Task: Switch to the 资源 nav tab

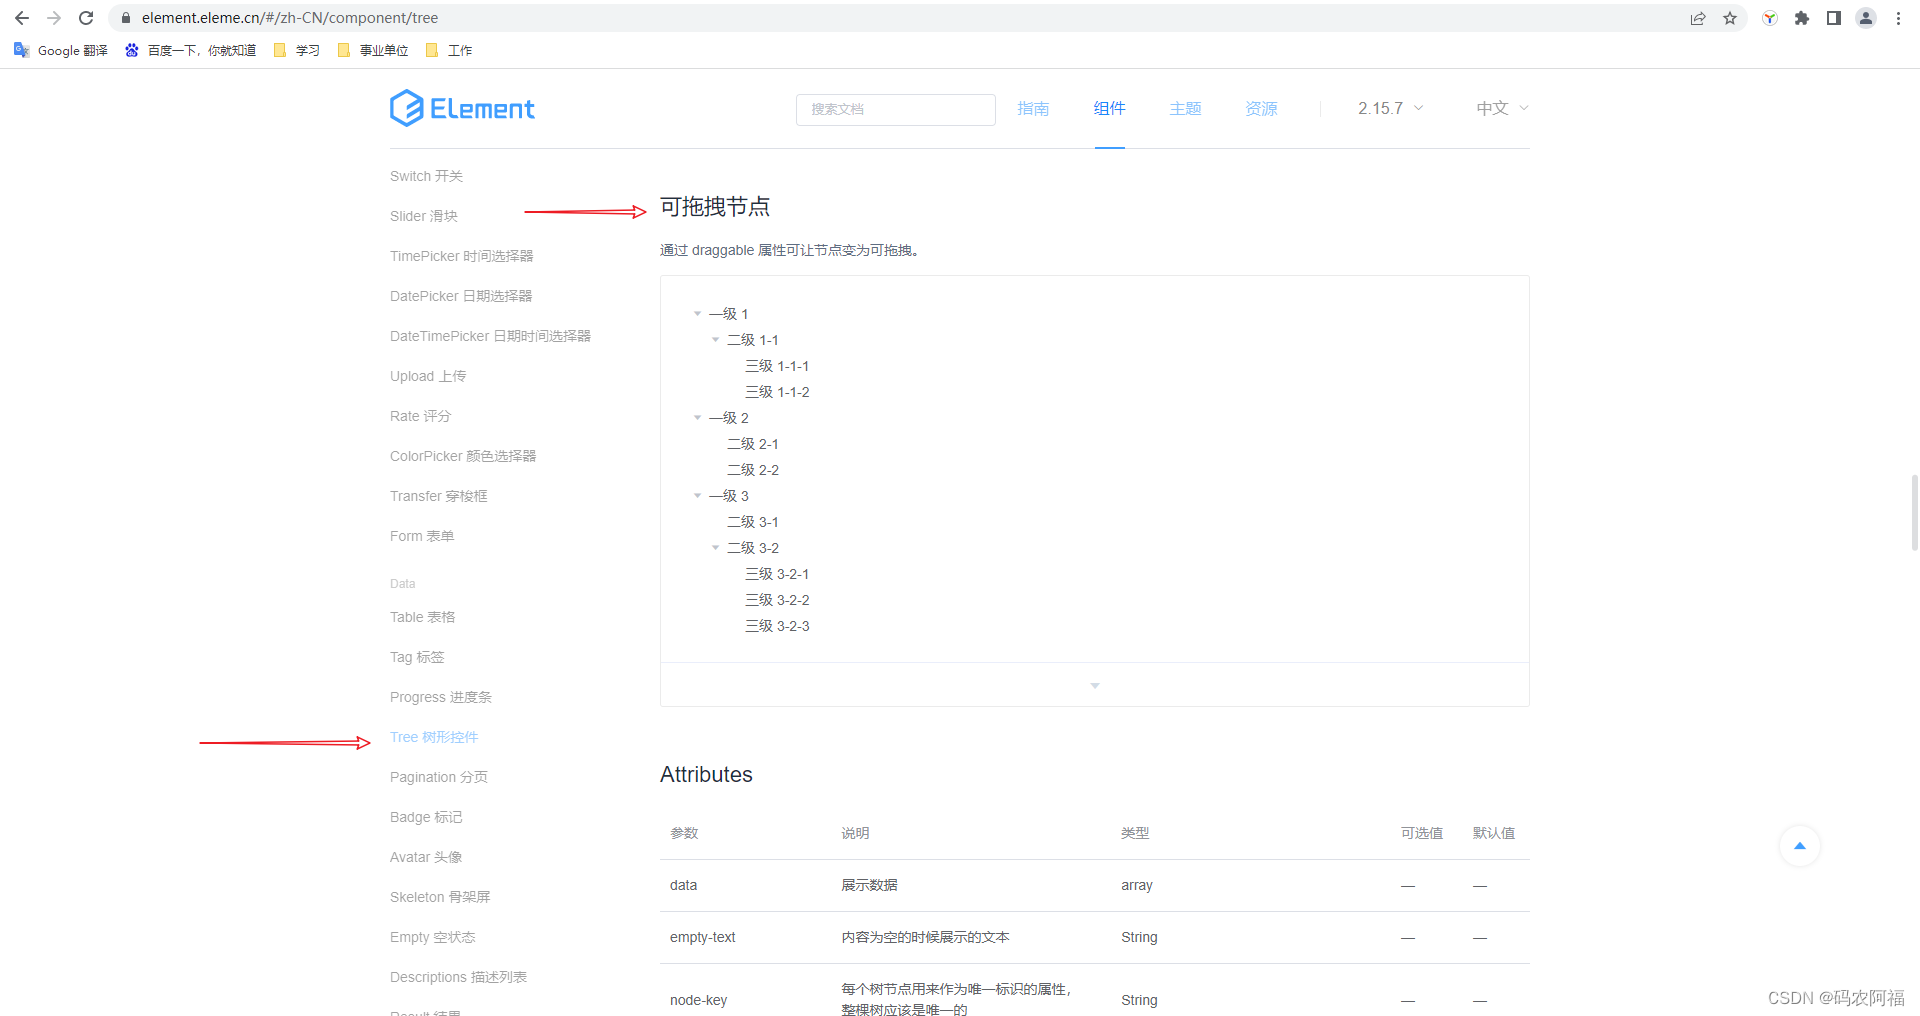Action: 1261,108
